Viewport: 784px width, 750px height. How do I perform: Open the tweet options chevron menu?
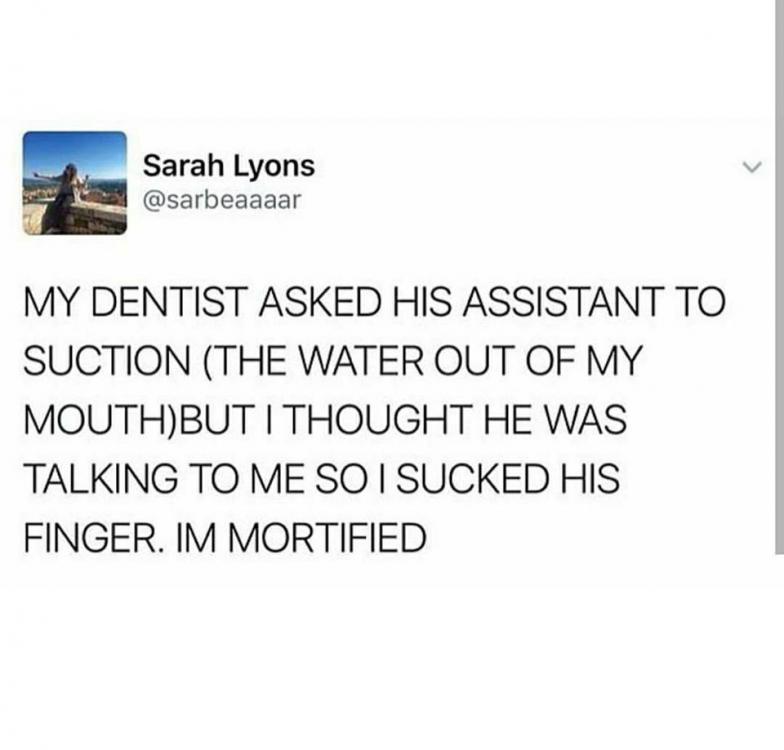click(x=752, y=166)
